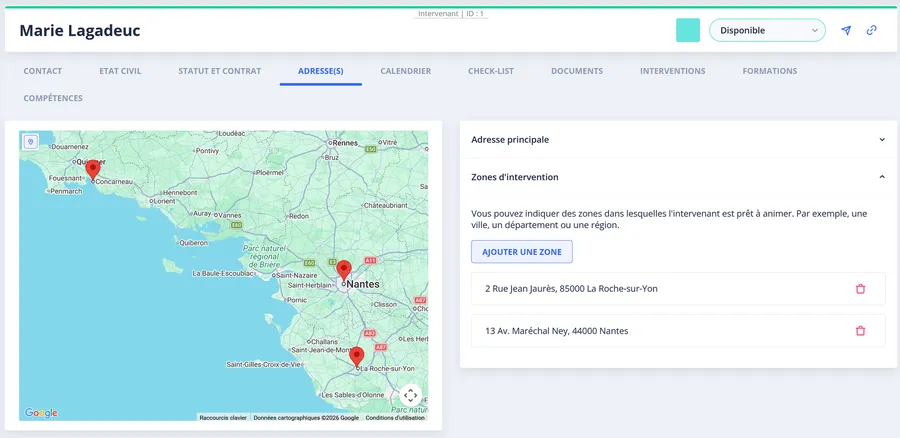This screenshot has width=900, height=438.
Task: Go to STATUT ET CONTRAT tab
Action: coord(219,71)
